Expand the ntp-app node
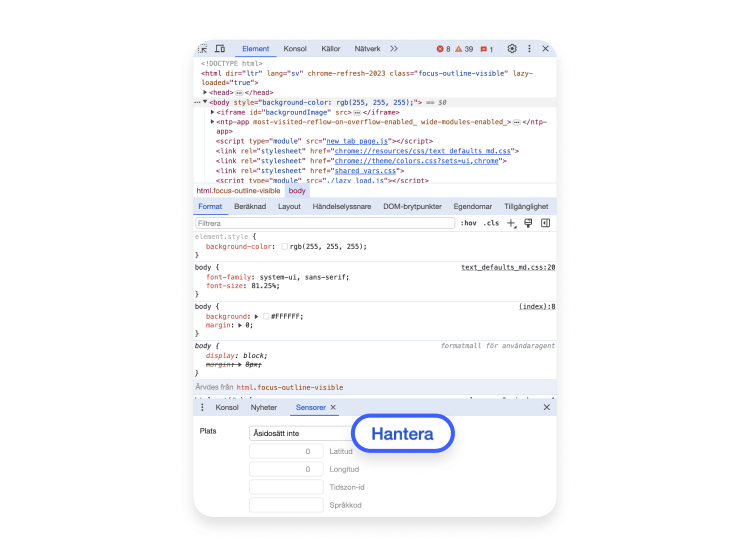 coord(212,122)
